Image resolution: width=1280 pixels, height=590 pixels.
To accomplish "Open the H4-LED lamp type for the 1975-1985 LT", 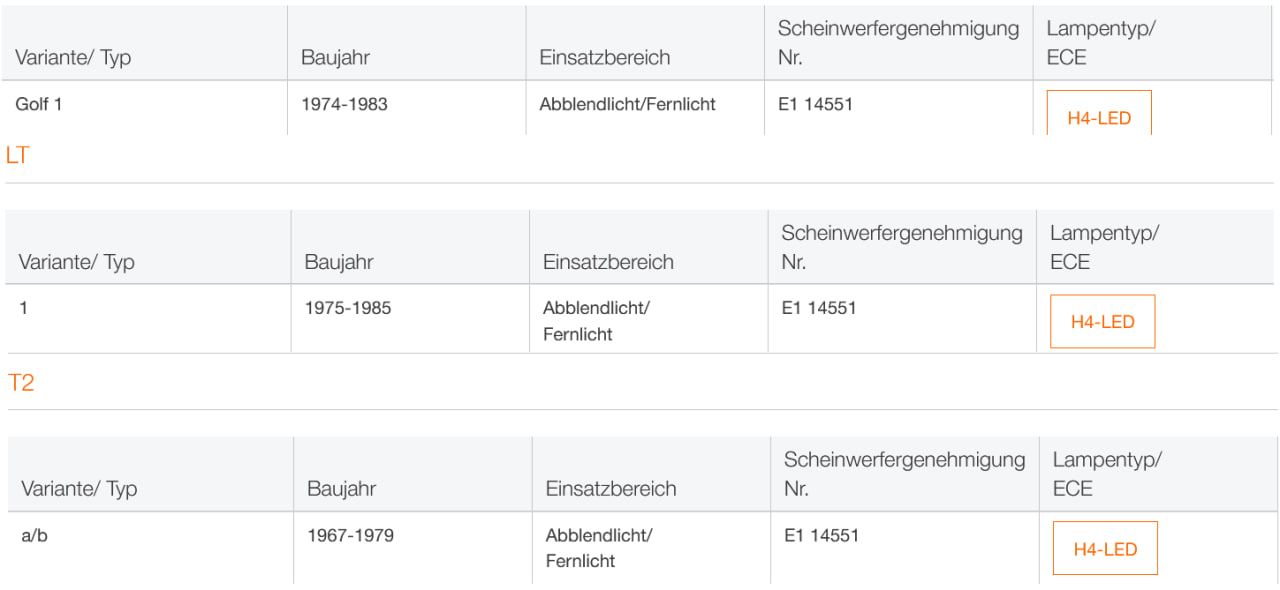I will click(1102, 321).
